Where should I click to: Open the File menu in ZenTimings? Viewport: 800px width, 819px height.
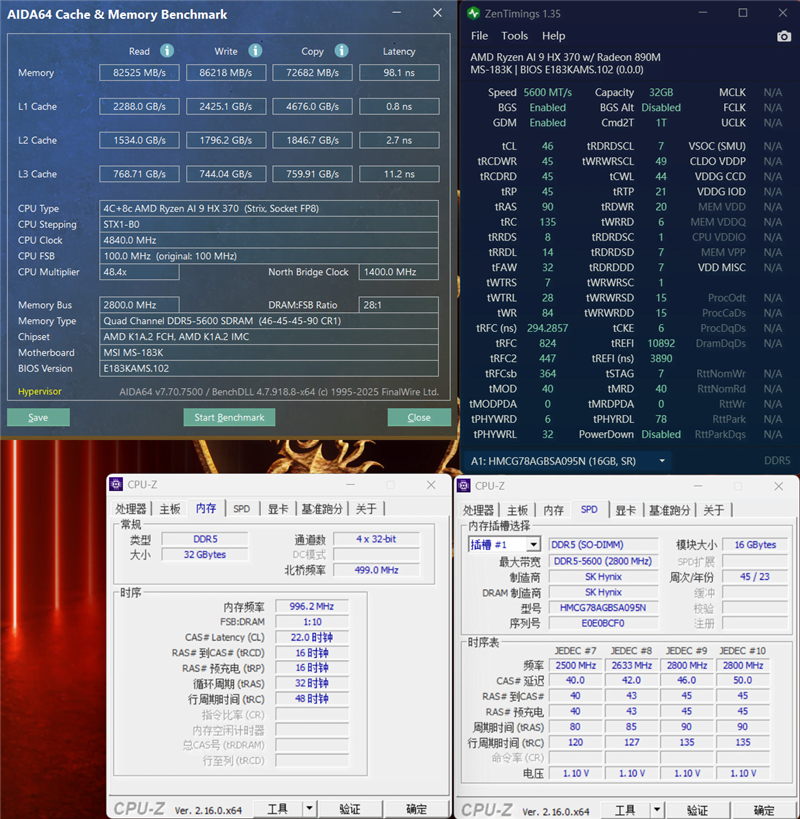(480, 36)
